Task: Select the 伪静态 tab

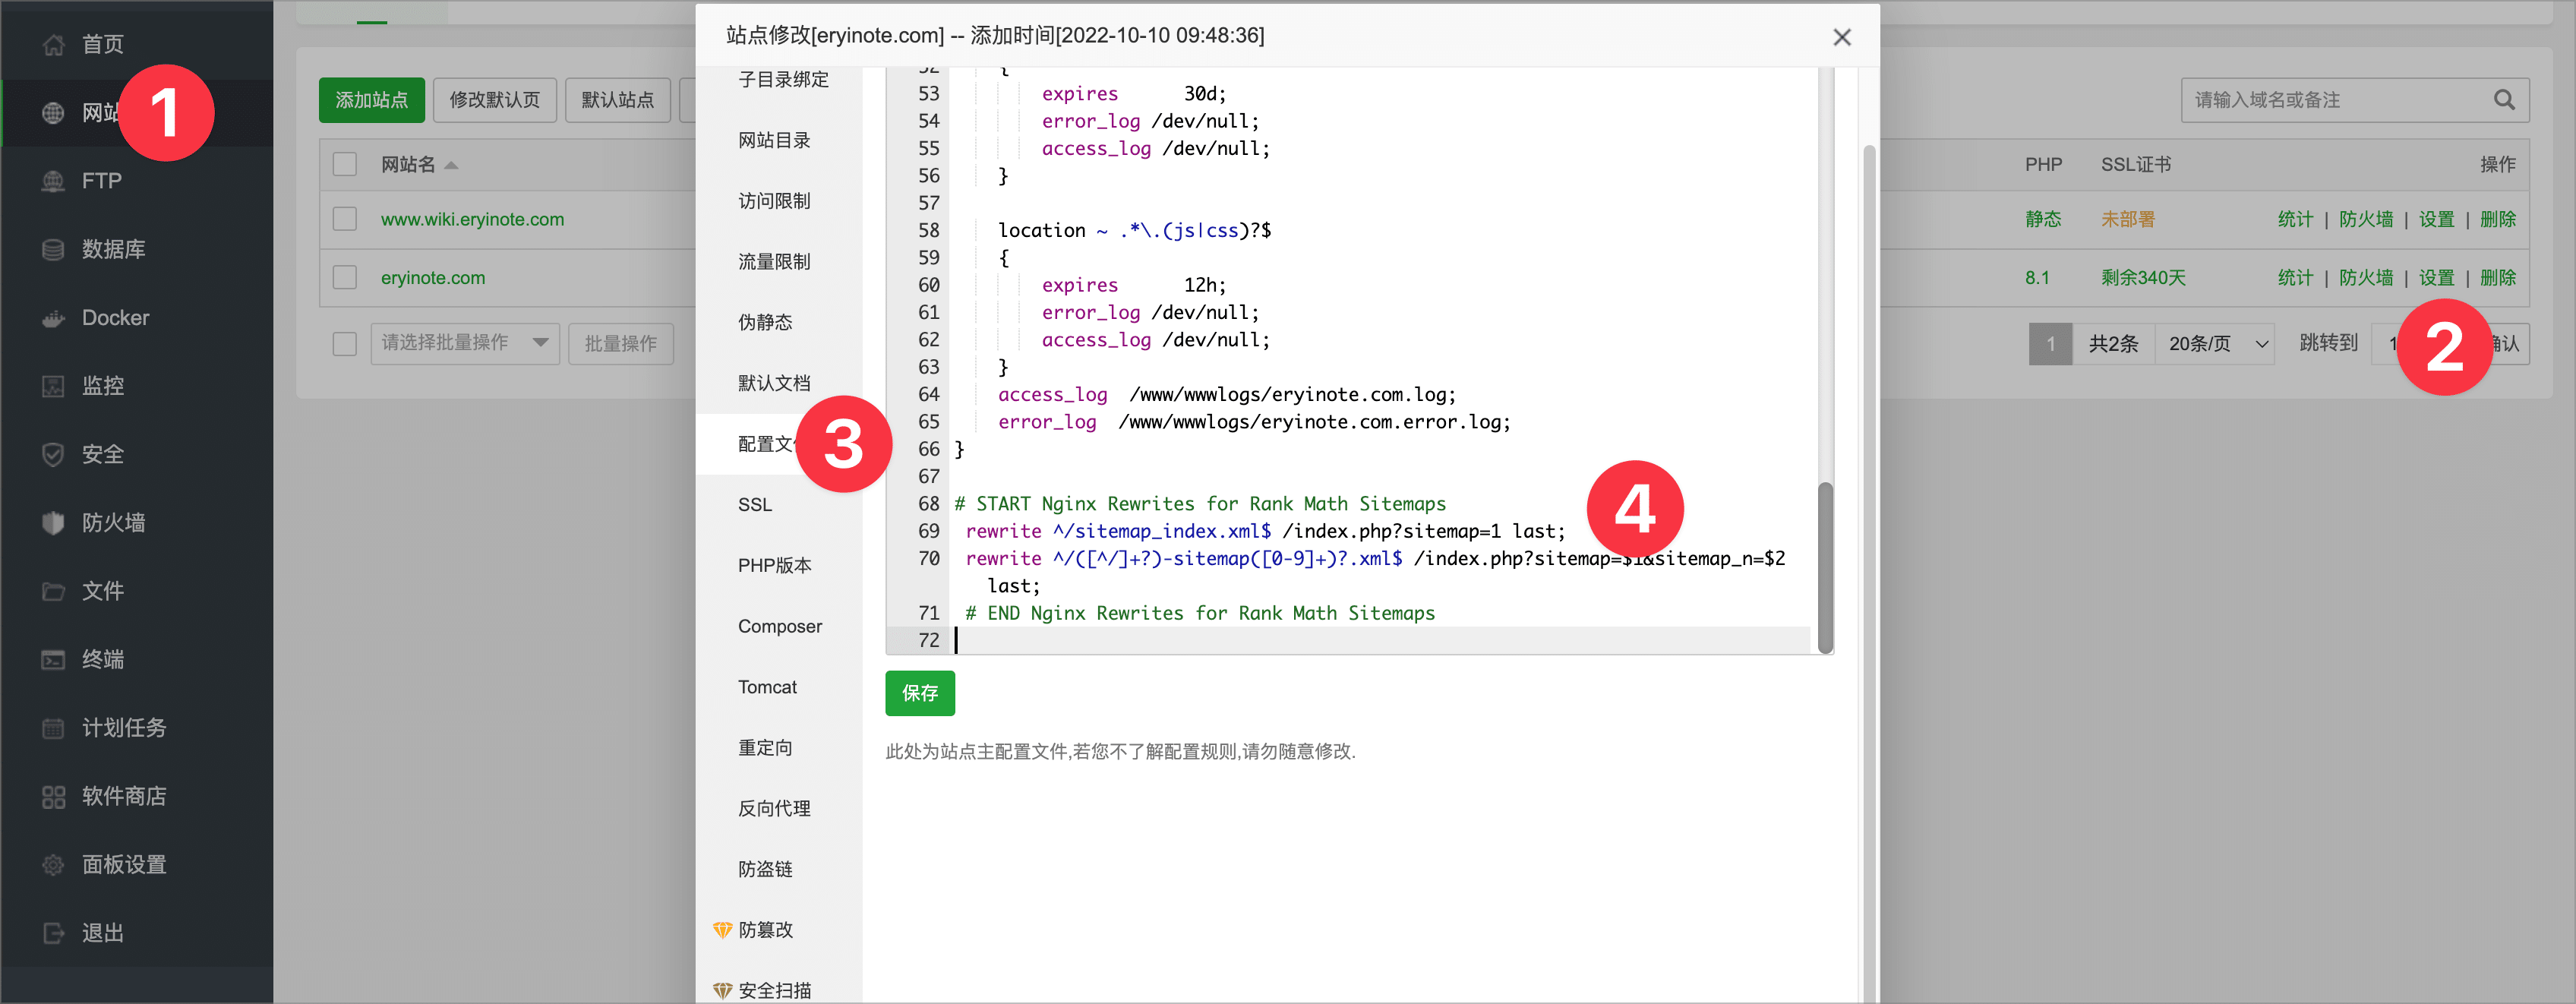Action: pos(765,322)
